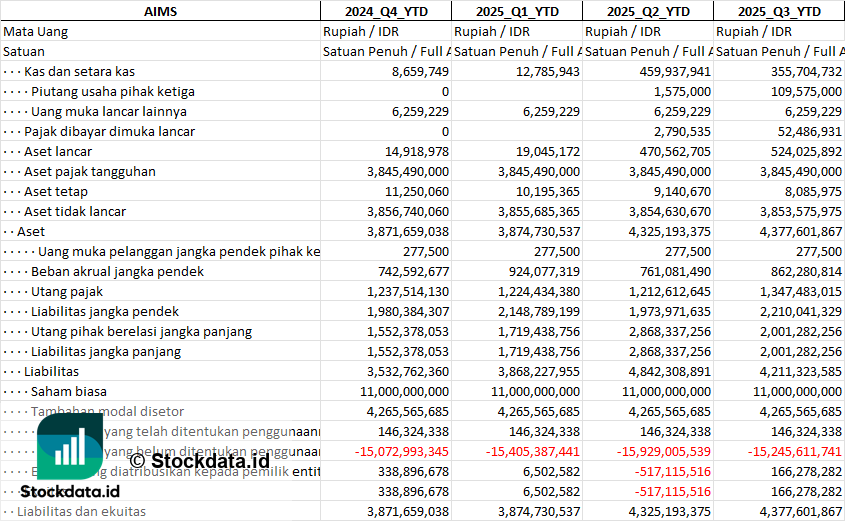Select the AIMS header cell
The image size is (845, 521).
coord(160,11)
